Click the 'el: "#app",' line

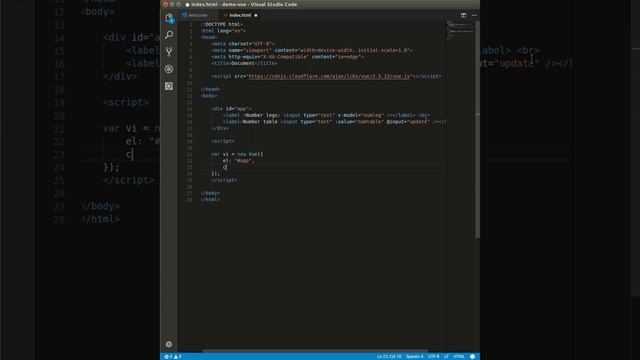tap(238, 161)
